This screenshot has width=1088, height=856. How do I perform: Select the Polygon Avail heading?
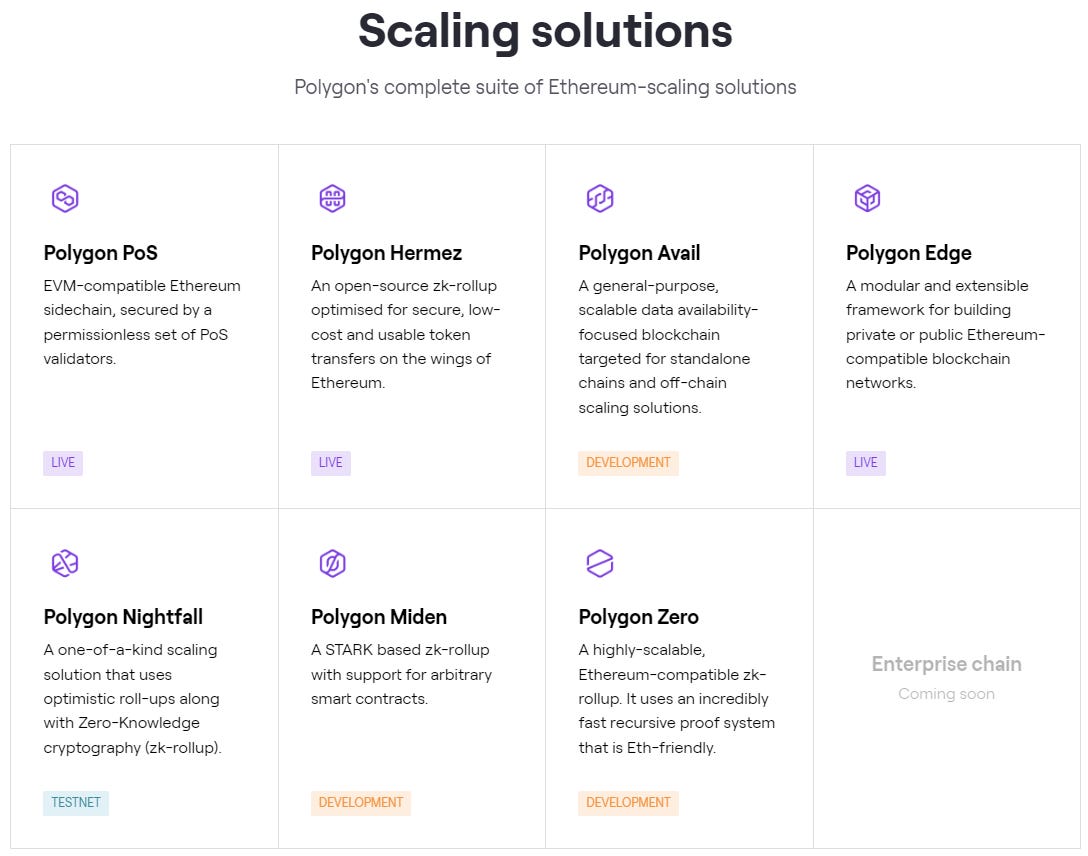click(639, 253)
